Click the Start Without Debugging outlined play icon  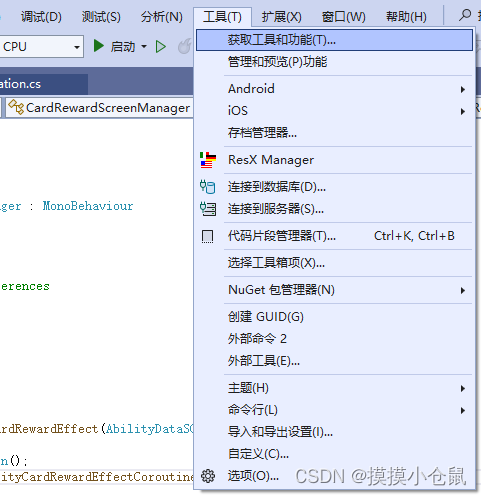161,47
